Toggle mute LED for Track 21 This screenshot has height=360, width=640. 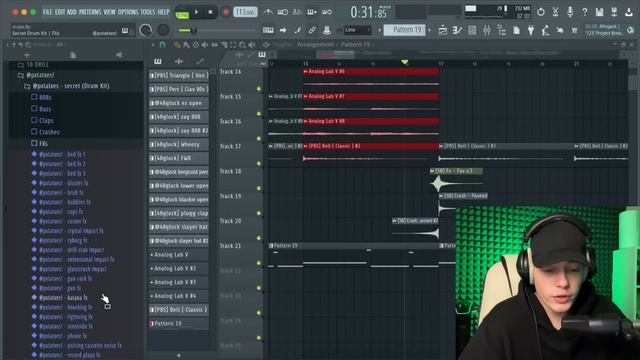click(259, 263)
